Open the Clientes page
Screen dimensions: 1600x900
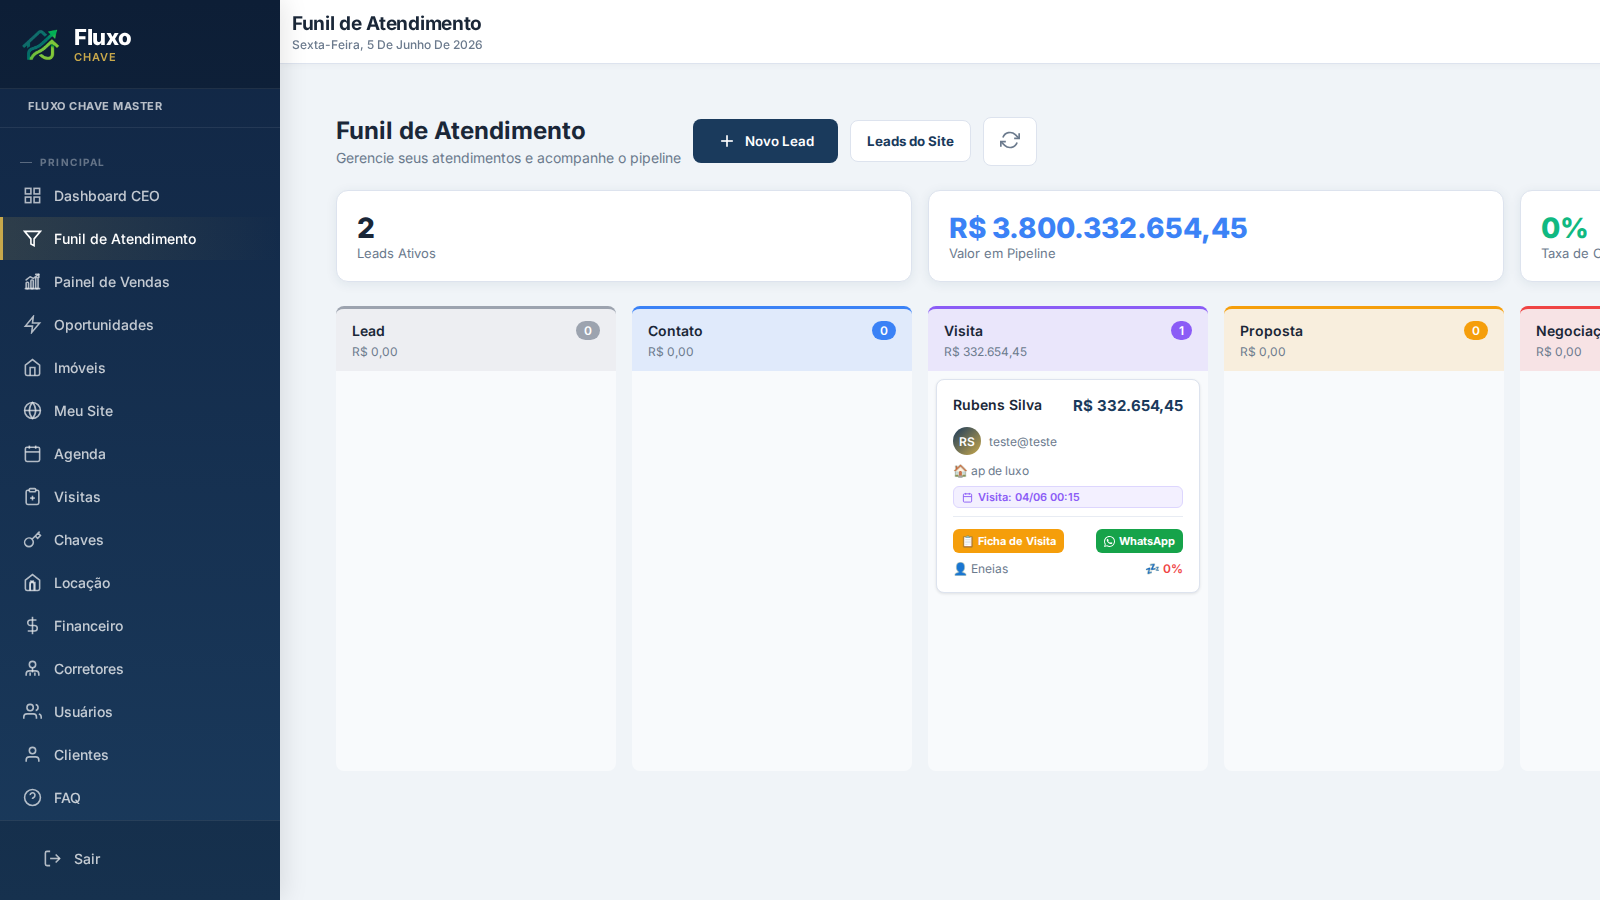click(x=140, y=755)
